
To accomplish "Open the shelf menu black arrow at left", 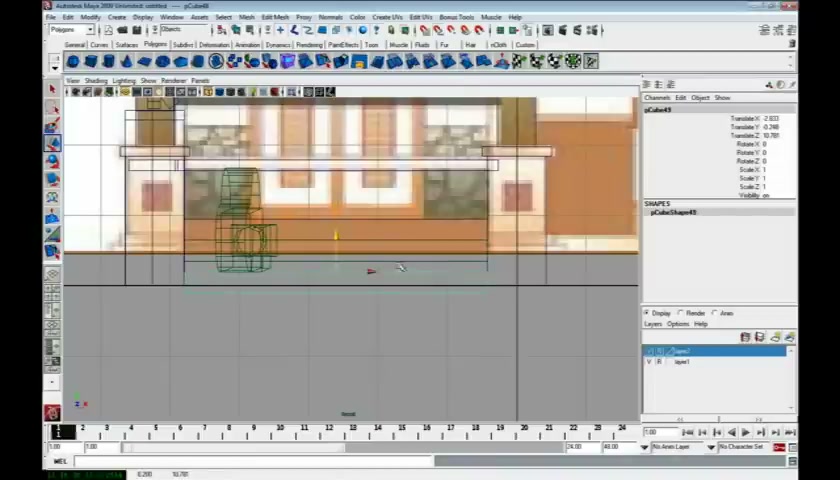I will coord(55,69).
